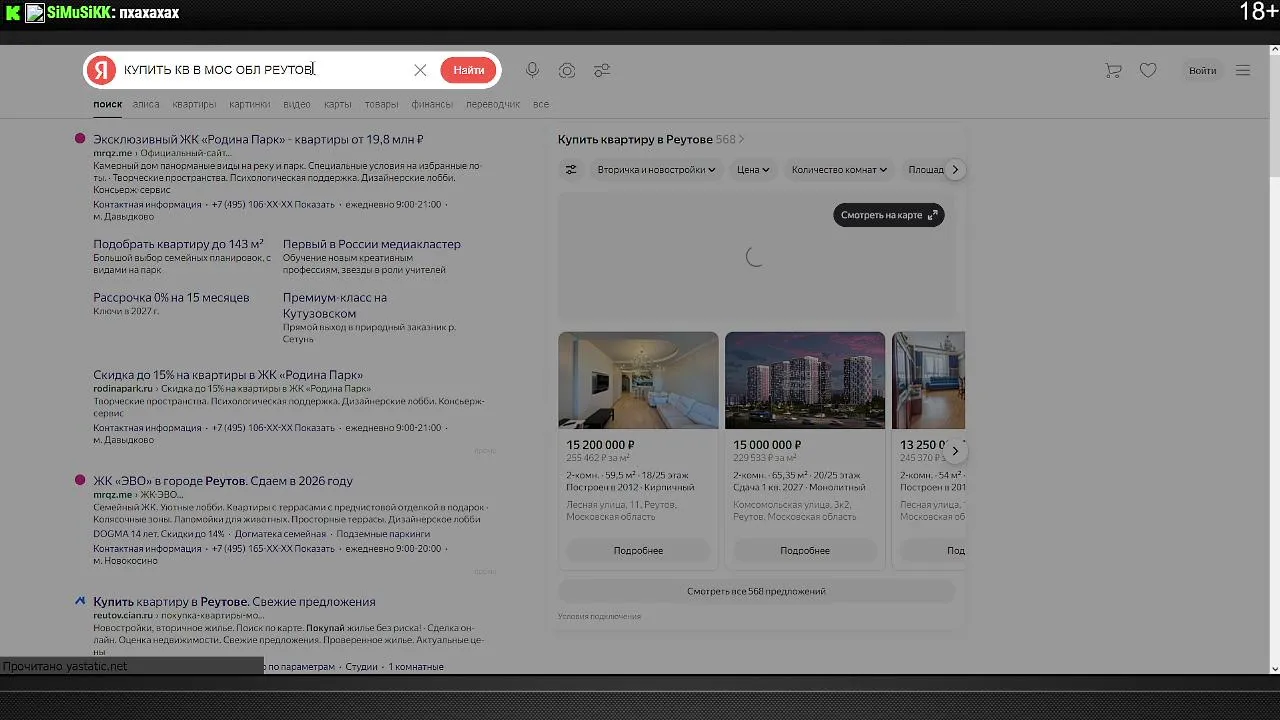Open Купить квартиру в Реутове. Свежие предложения link
Screen dimensions: 1280x720
tap(234, 602)
